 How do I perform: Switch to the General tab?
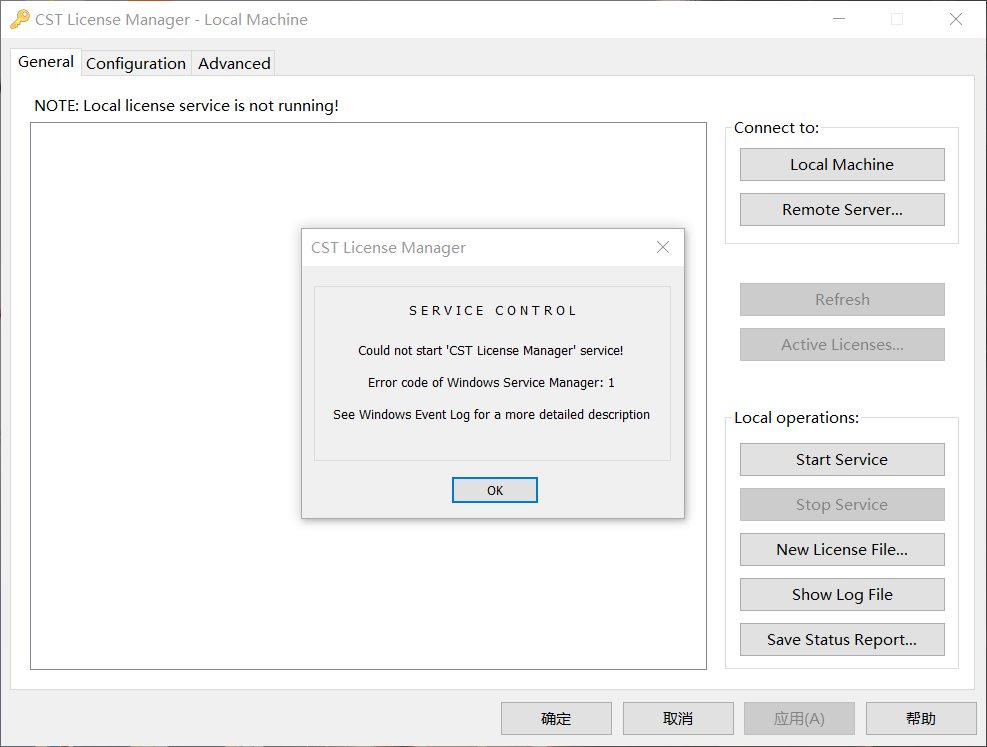click(x=46, y=62)
